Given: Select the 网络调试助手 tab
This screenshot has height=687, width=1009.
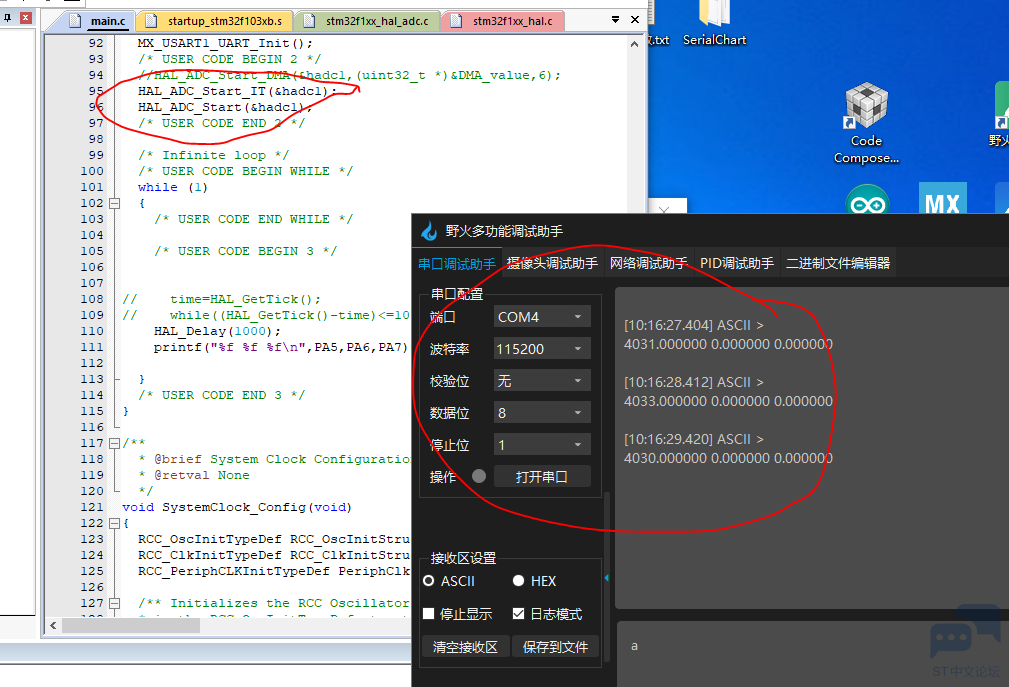Looking at the screenshot, I should click(x=649, y=263).
